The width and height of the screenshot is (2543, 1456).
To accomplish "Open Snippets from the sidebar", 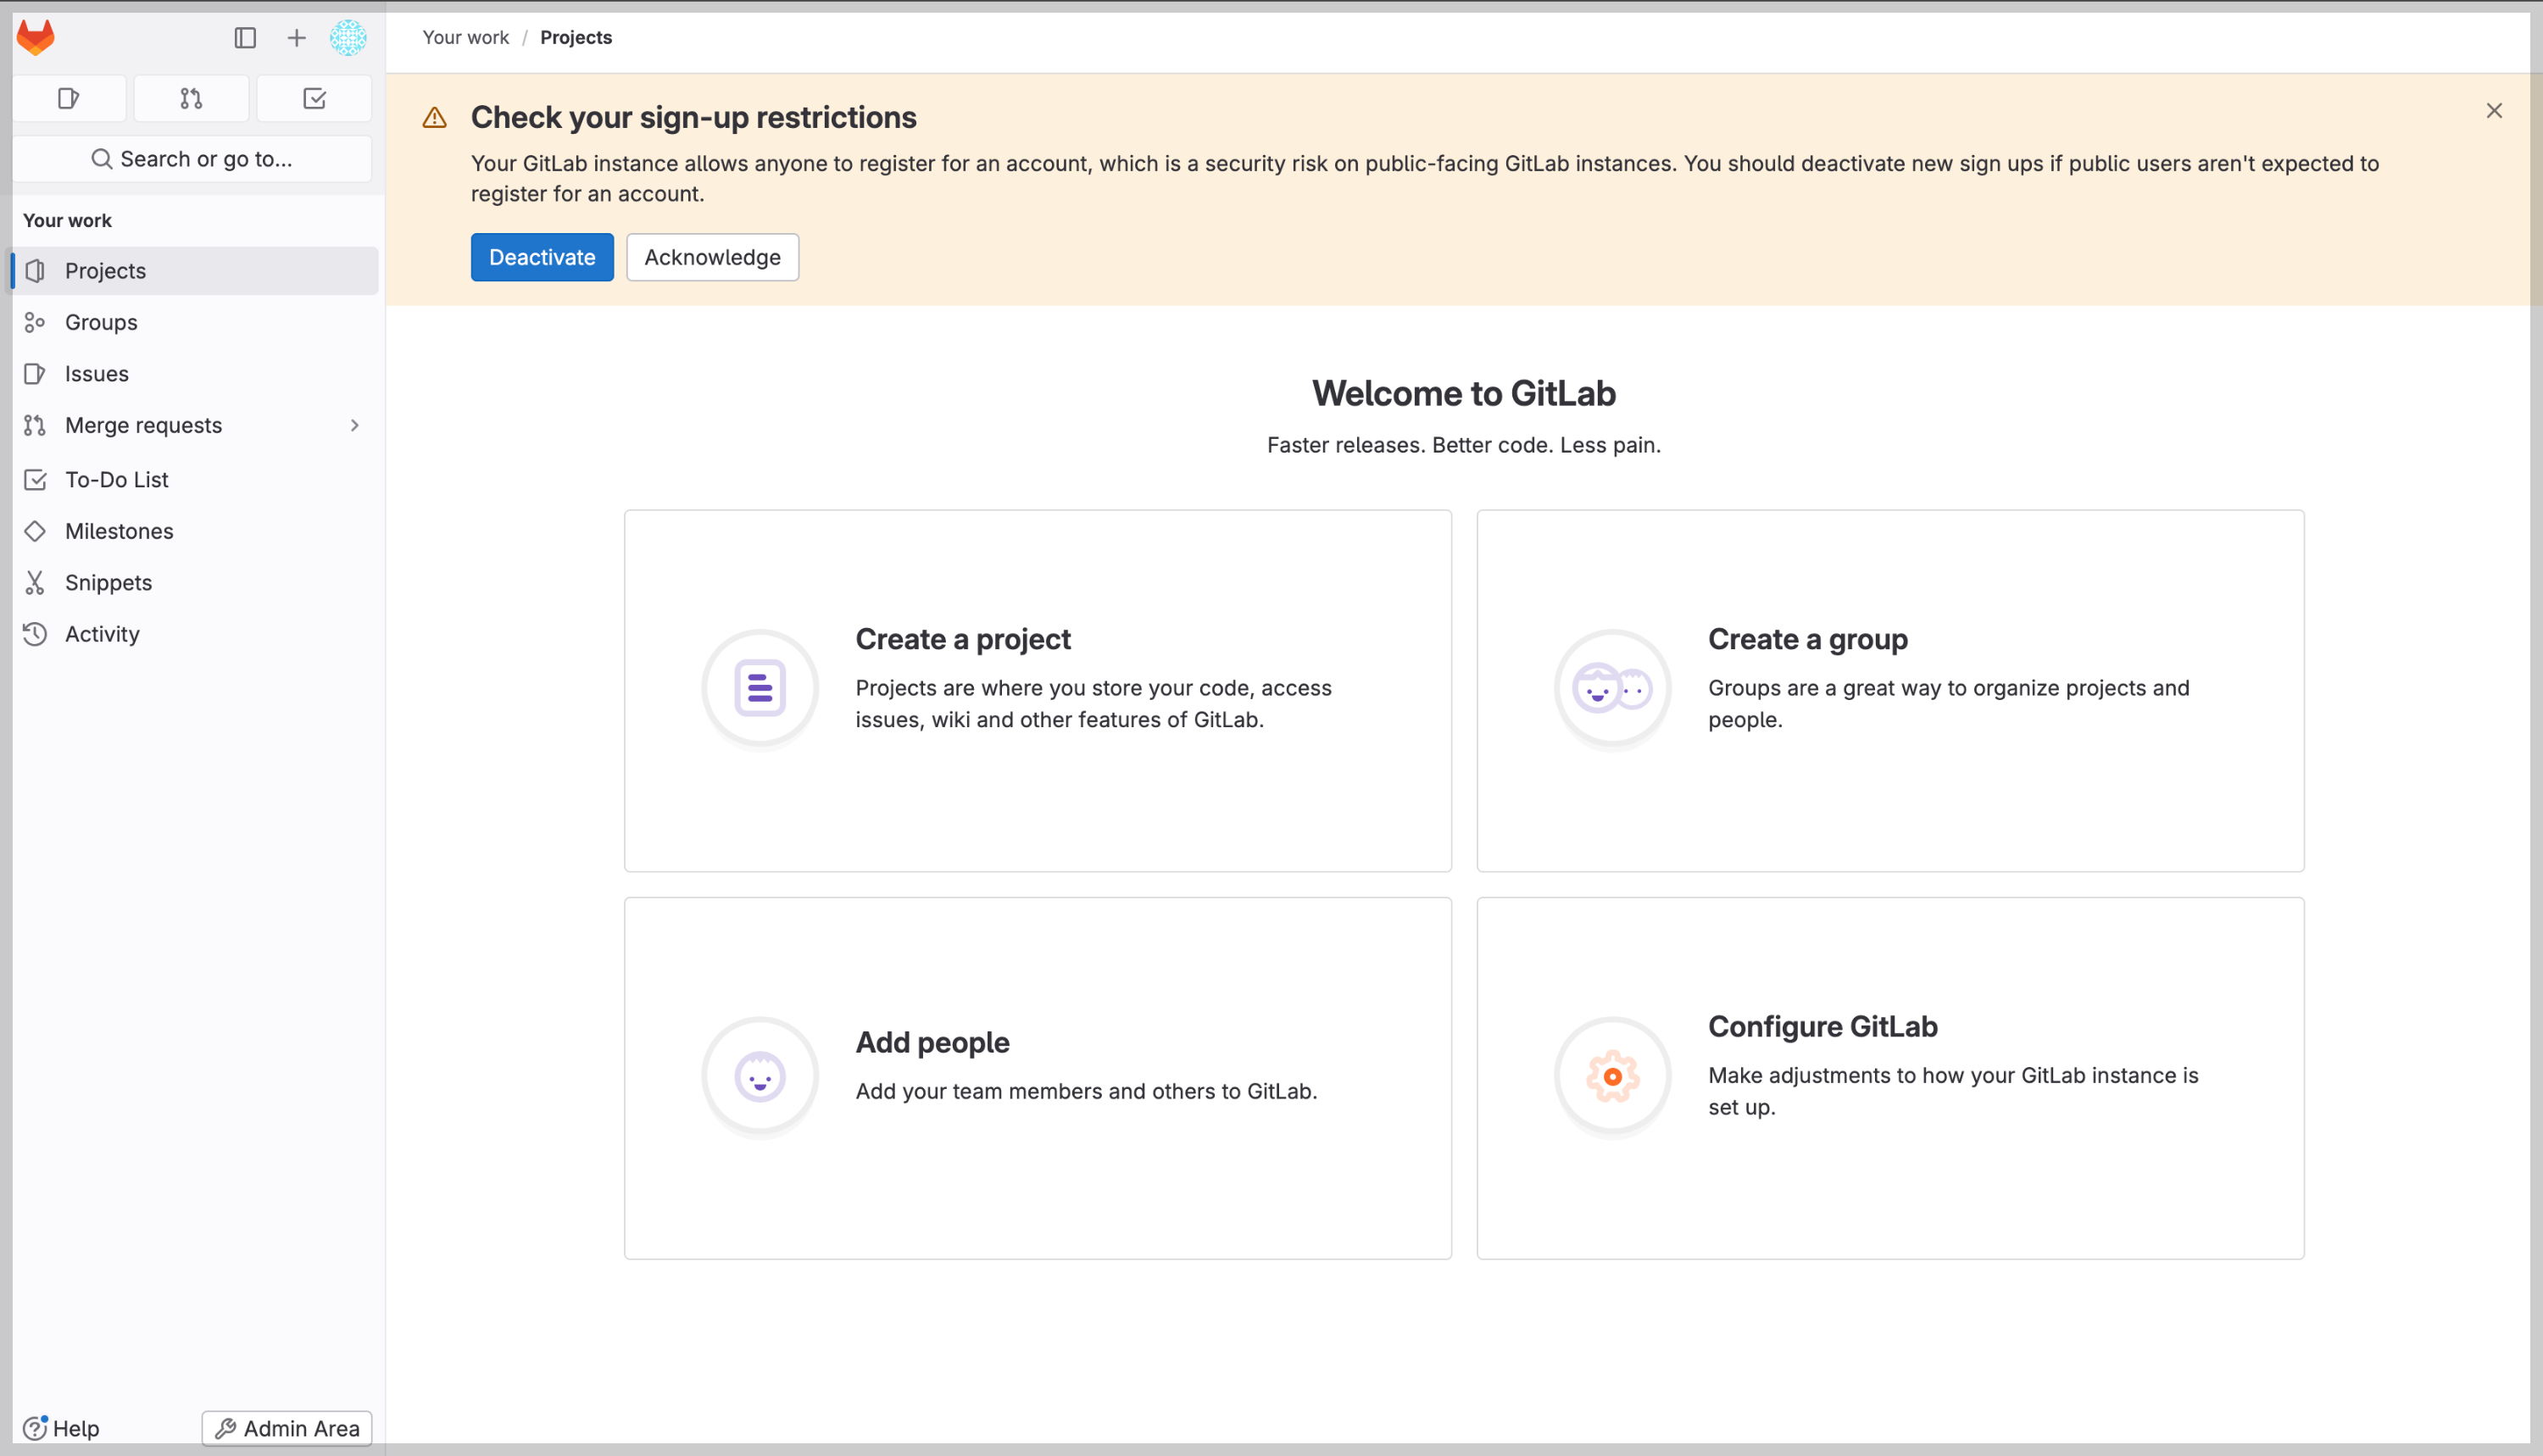I will 108,583.
